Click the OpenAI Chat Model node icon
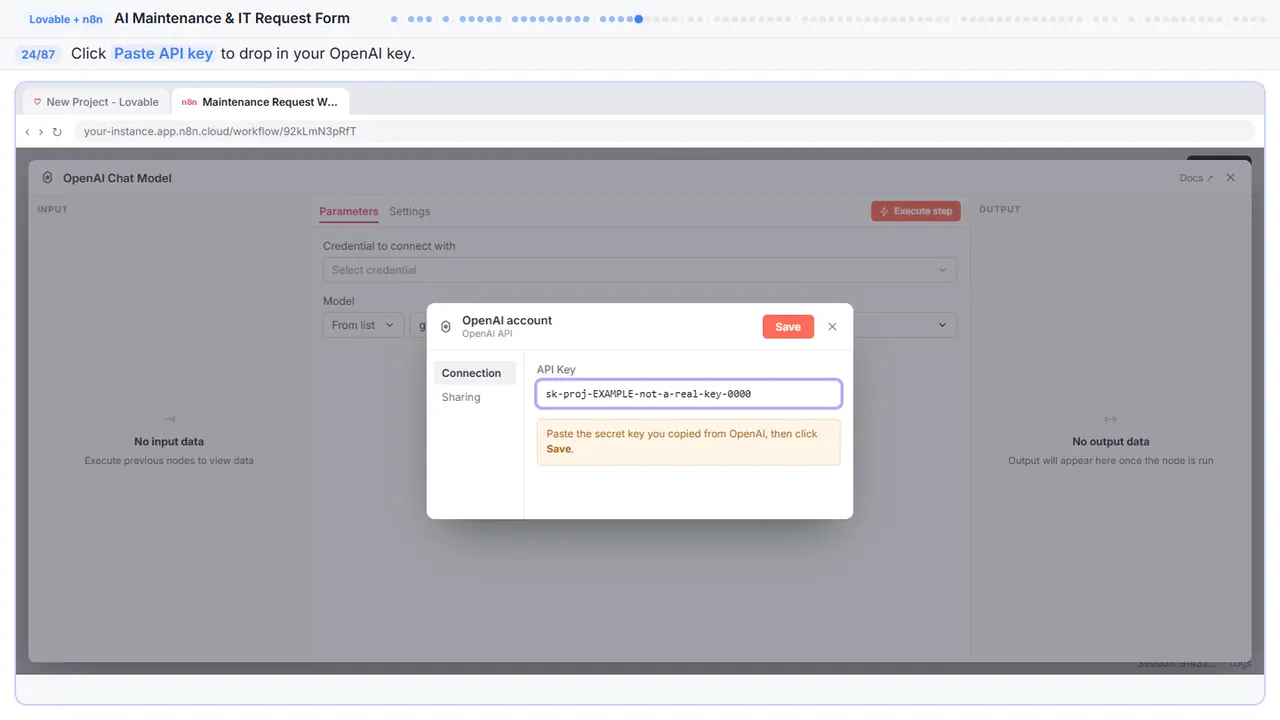 point(48,178)
